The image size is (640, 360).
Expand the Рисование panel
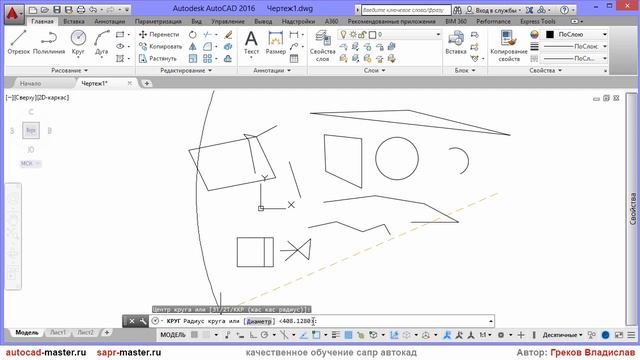pyautogui.click(x=69, y=70)
